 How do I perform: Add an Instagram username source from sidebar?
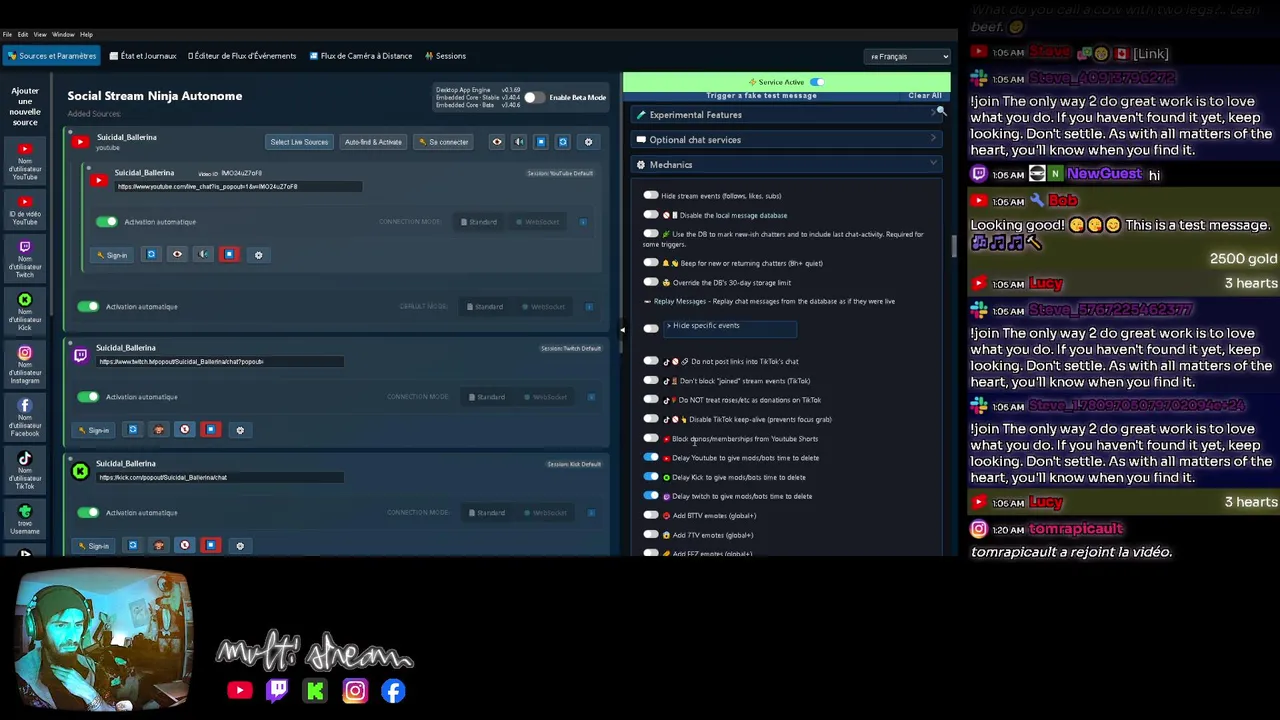(x=25, y=365)
